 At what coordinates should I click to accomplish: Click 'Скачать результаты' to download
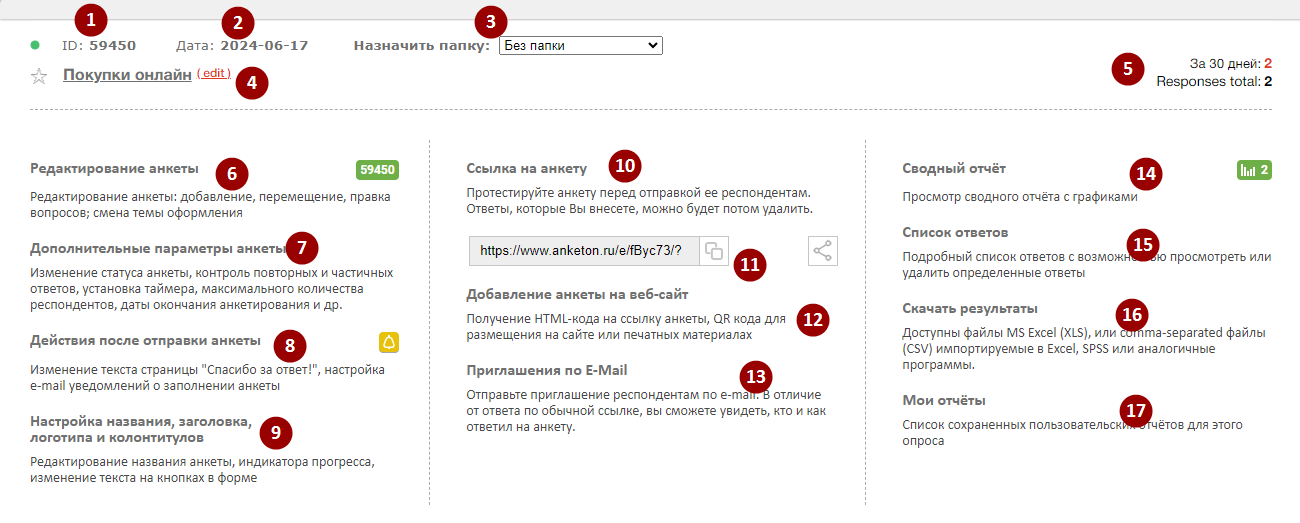(x=970, y=308)
